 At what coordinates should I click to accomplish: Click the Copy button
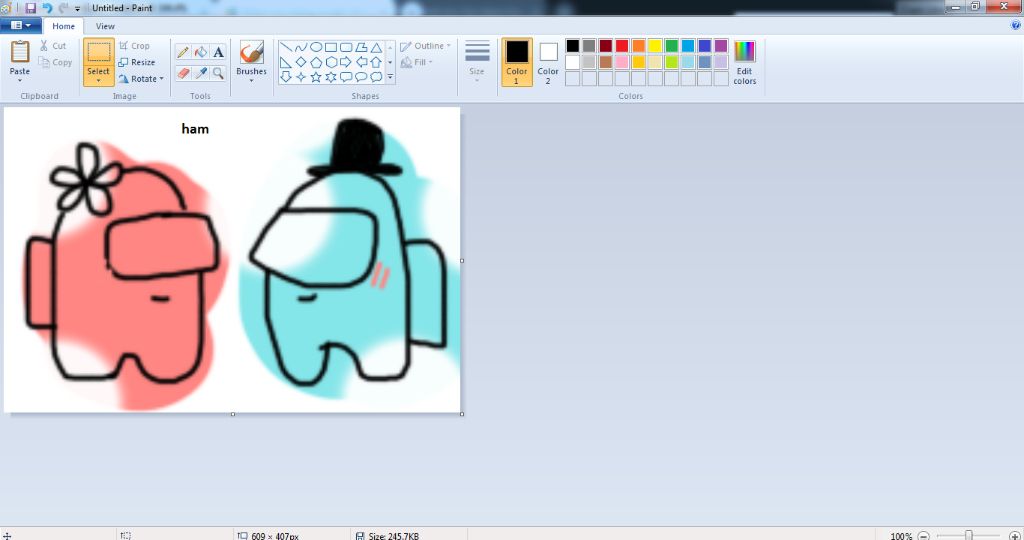pos(56,62)
